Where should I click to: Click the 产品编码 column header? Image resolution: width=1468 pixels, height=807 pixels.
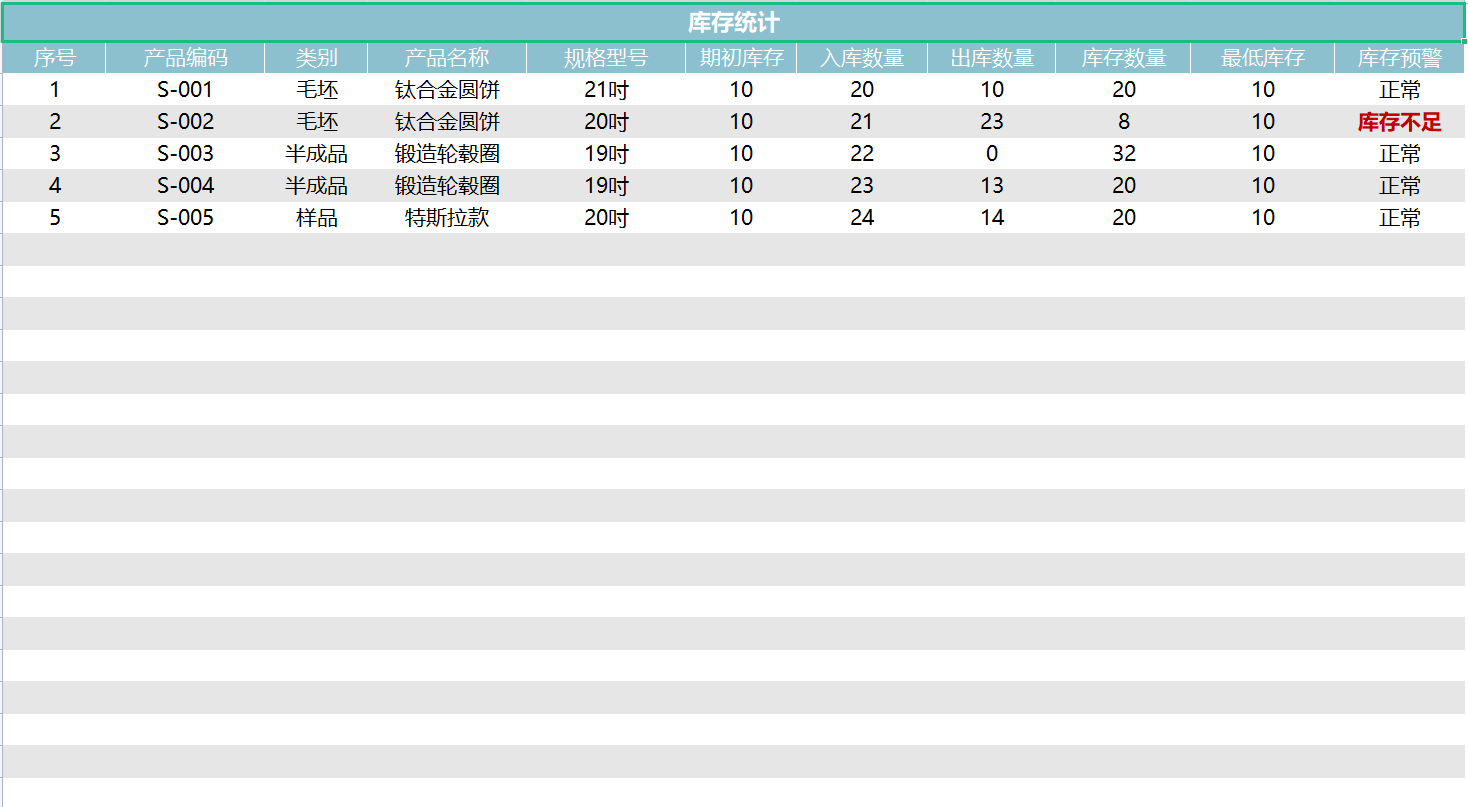185,58
